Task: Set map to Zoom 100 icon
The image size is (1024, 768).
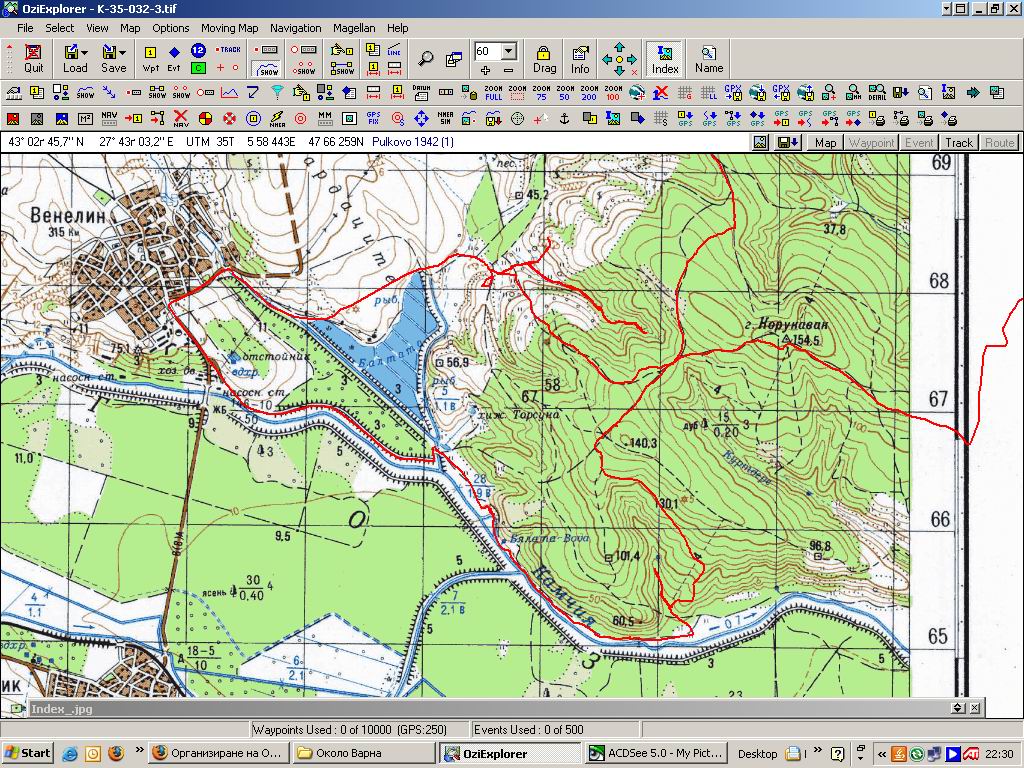Action: click(612, 93)
